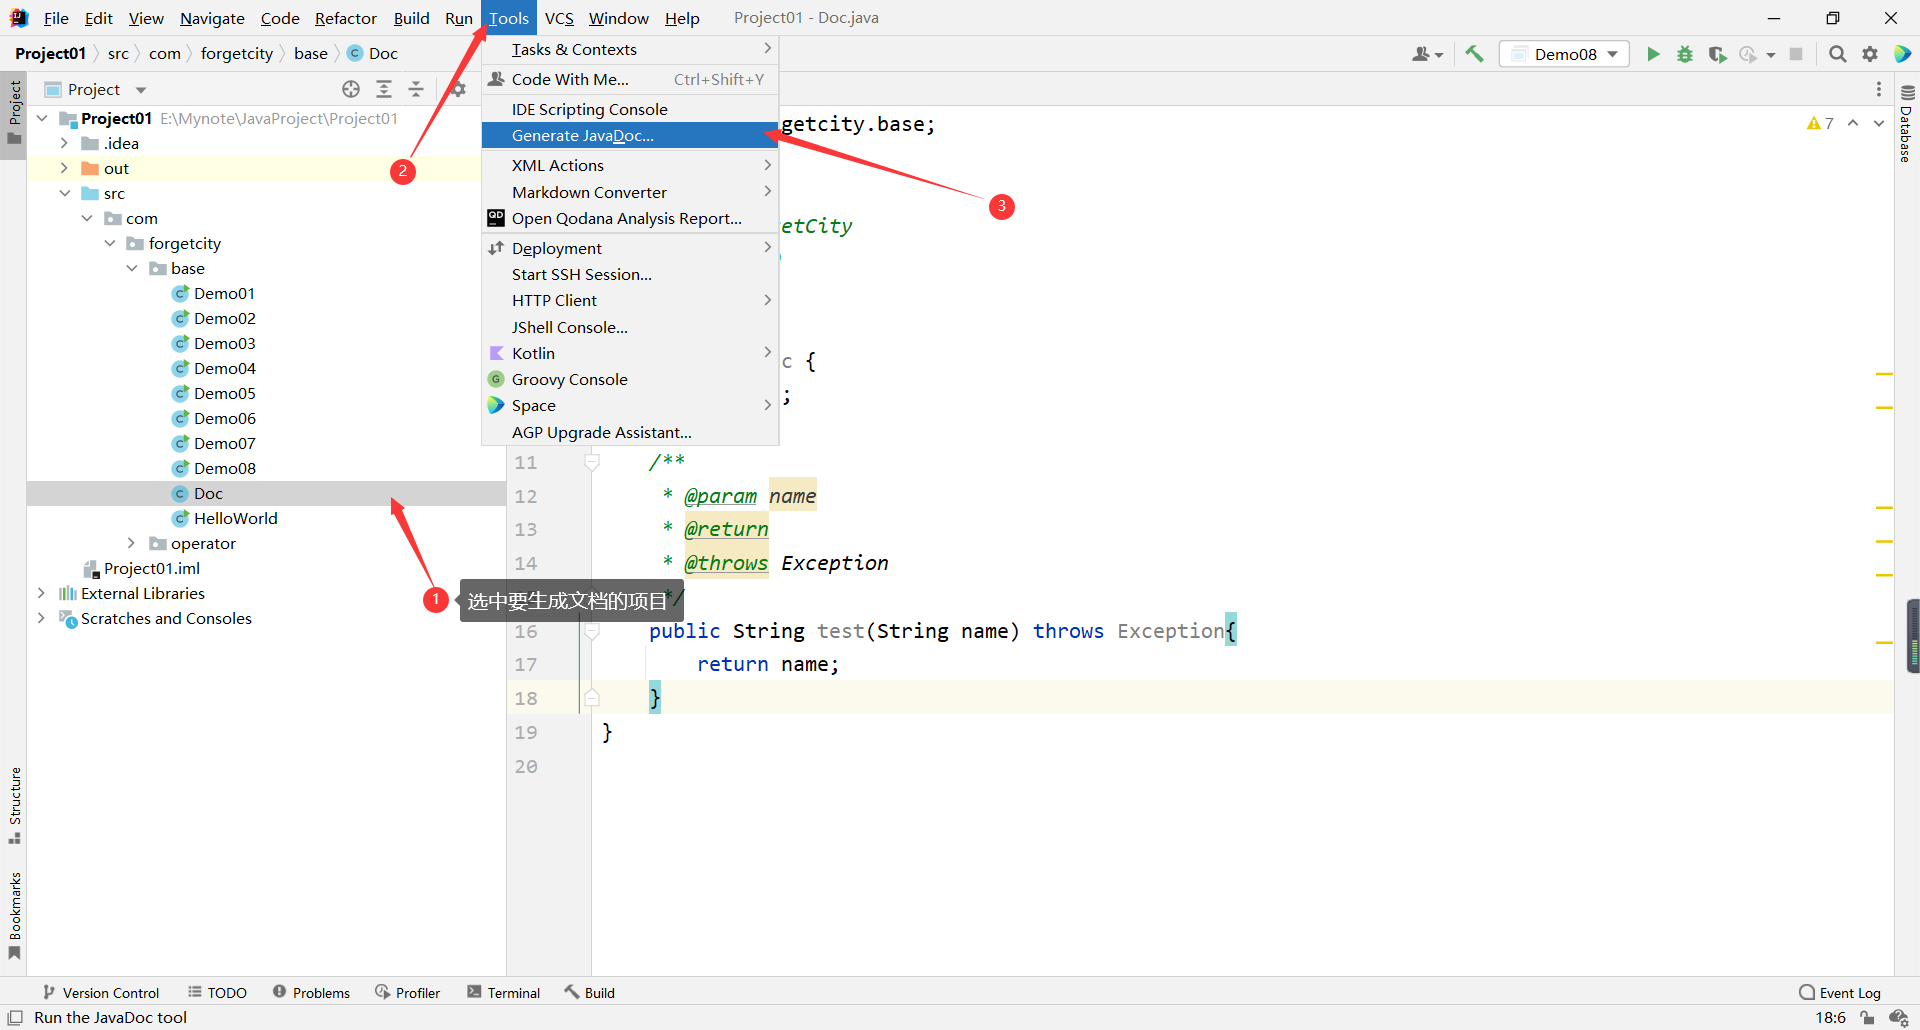Expand all icon in Project panel
The width and height of the screenshot is (1920, 1030).
point(384,89)
